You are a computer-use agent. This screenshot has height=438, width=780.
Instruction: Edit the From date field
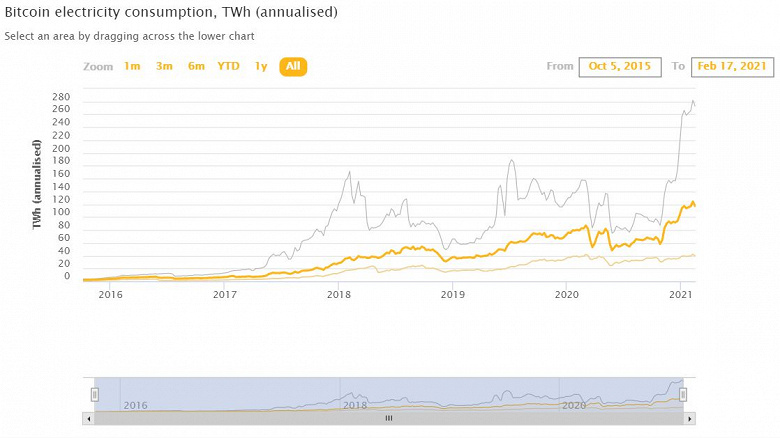pyautogui.click(x=619, y=67)
